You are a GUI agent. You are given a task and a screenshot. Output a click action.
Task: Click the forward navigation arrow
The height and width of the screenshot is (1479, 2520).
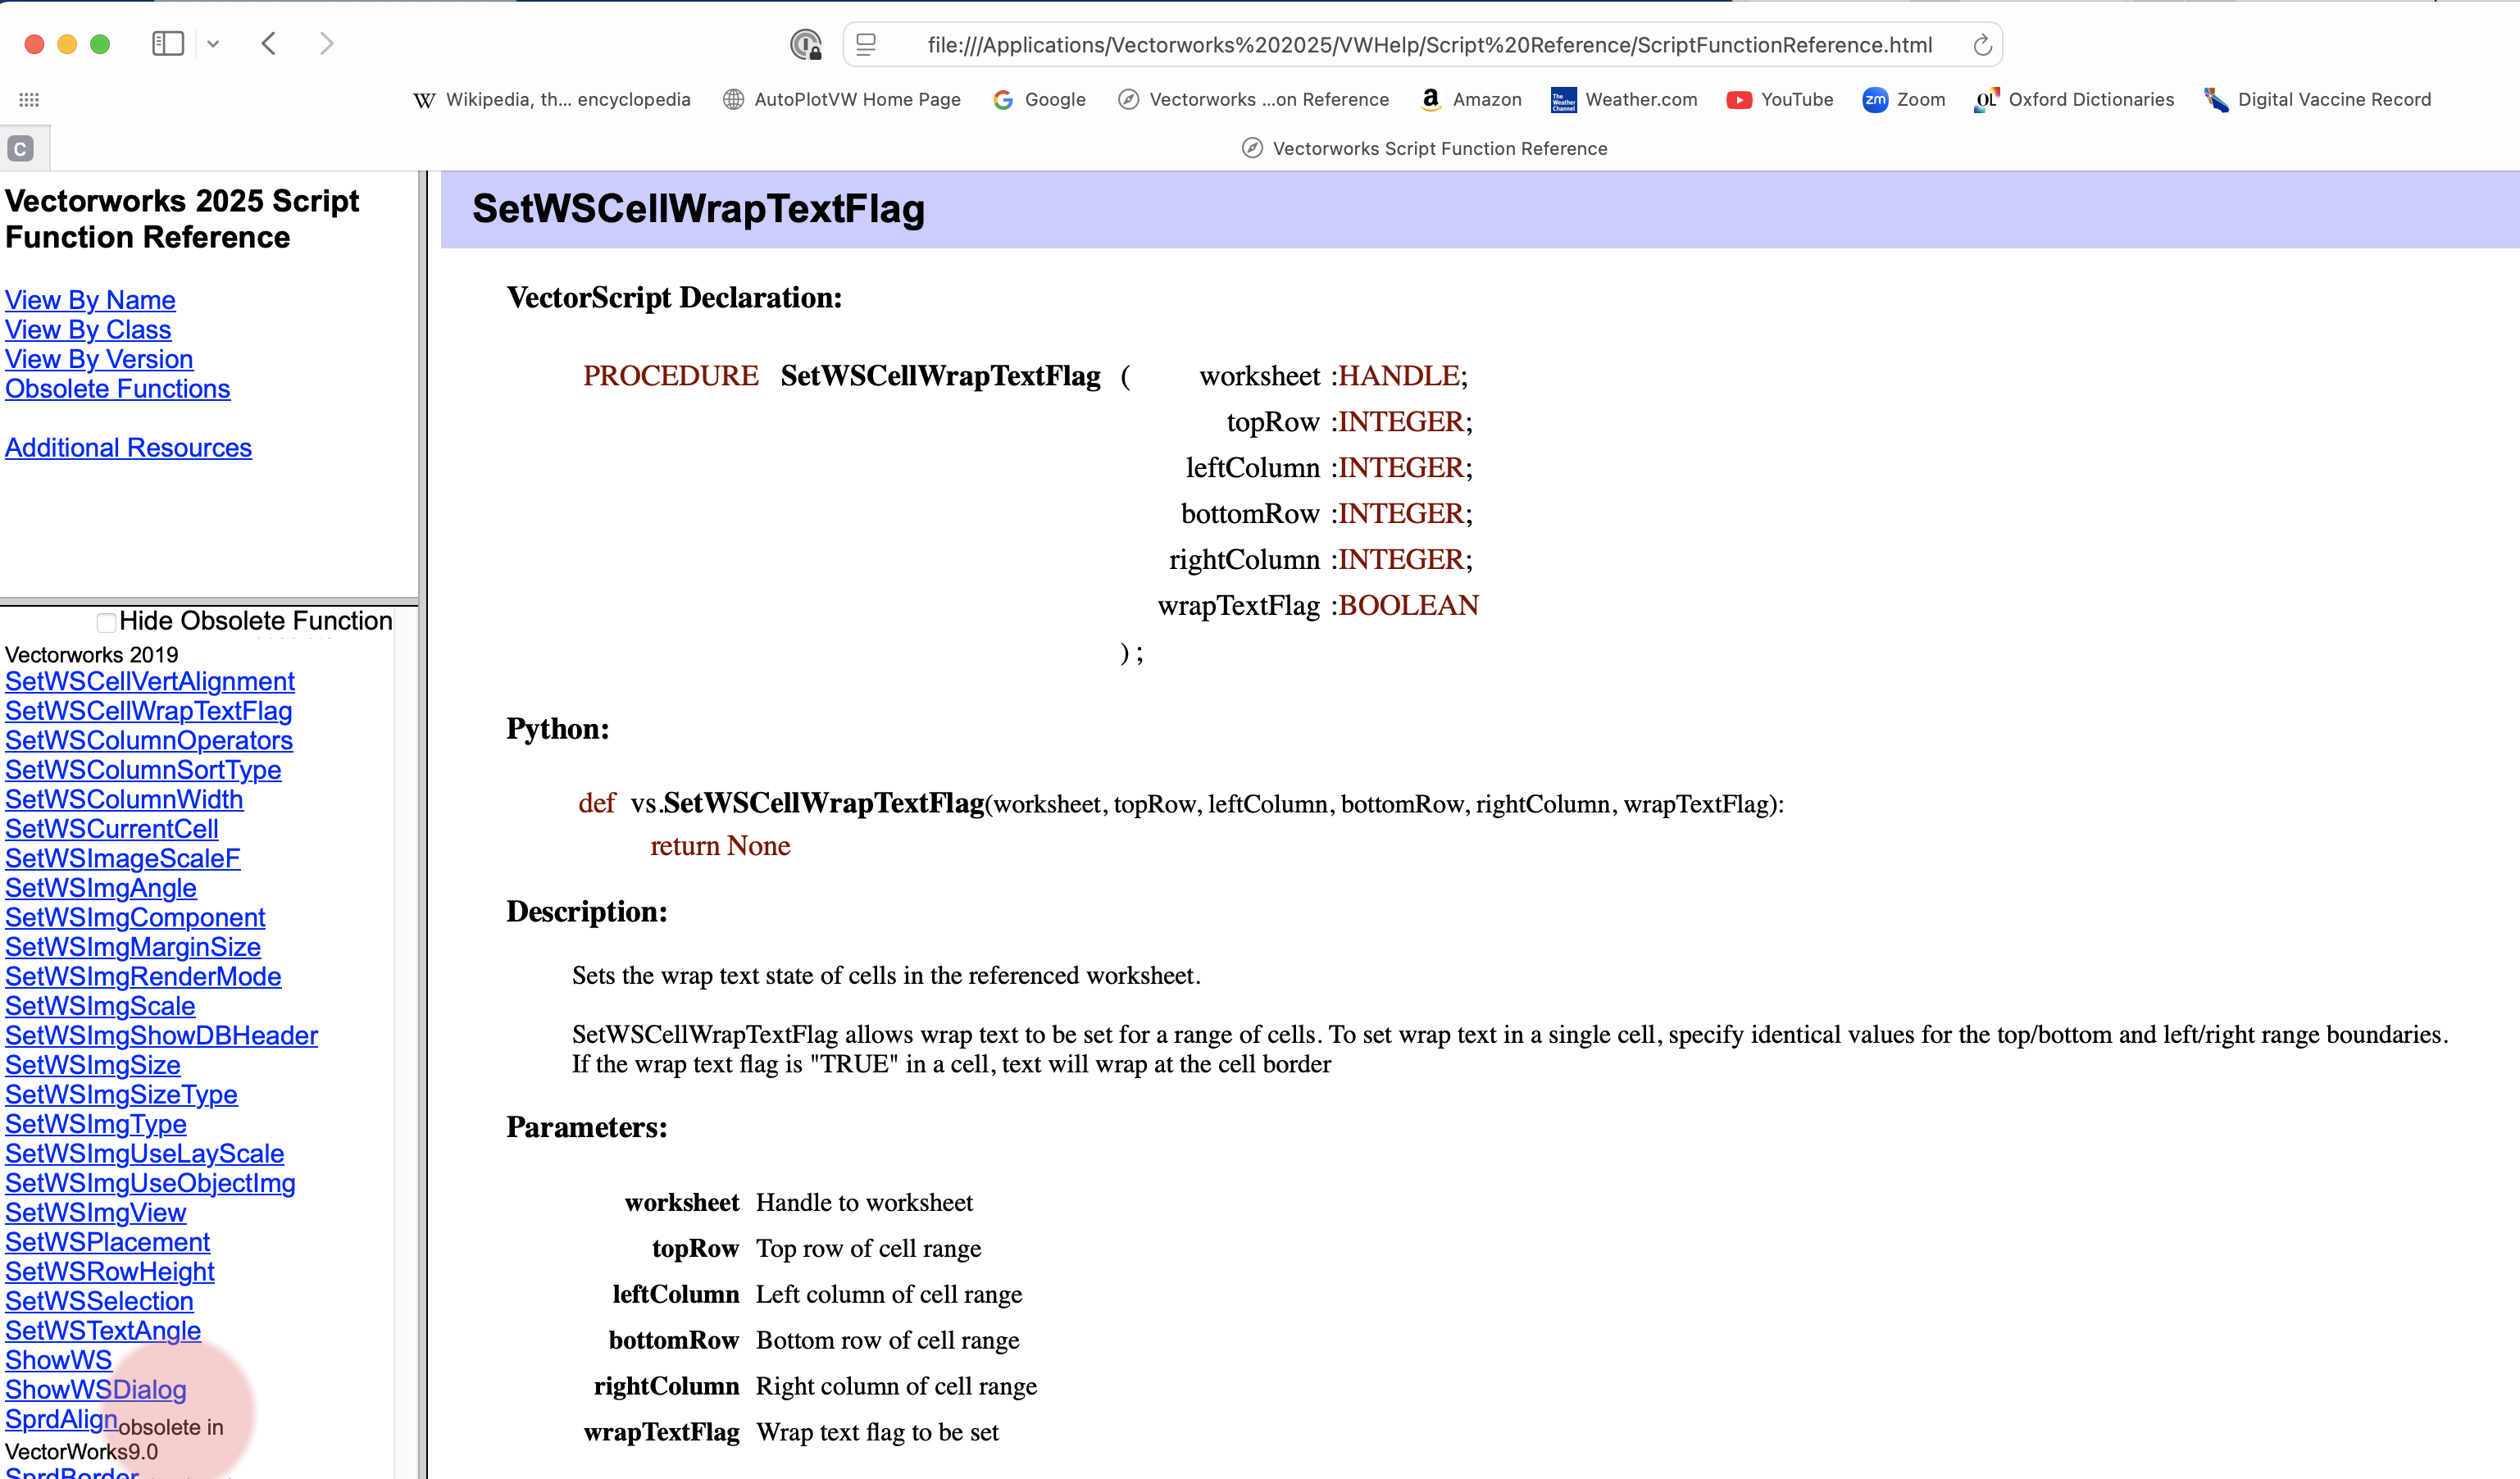[326, 44]
